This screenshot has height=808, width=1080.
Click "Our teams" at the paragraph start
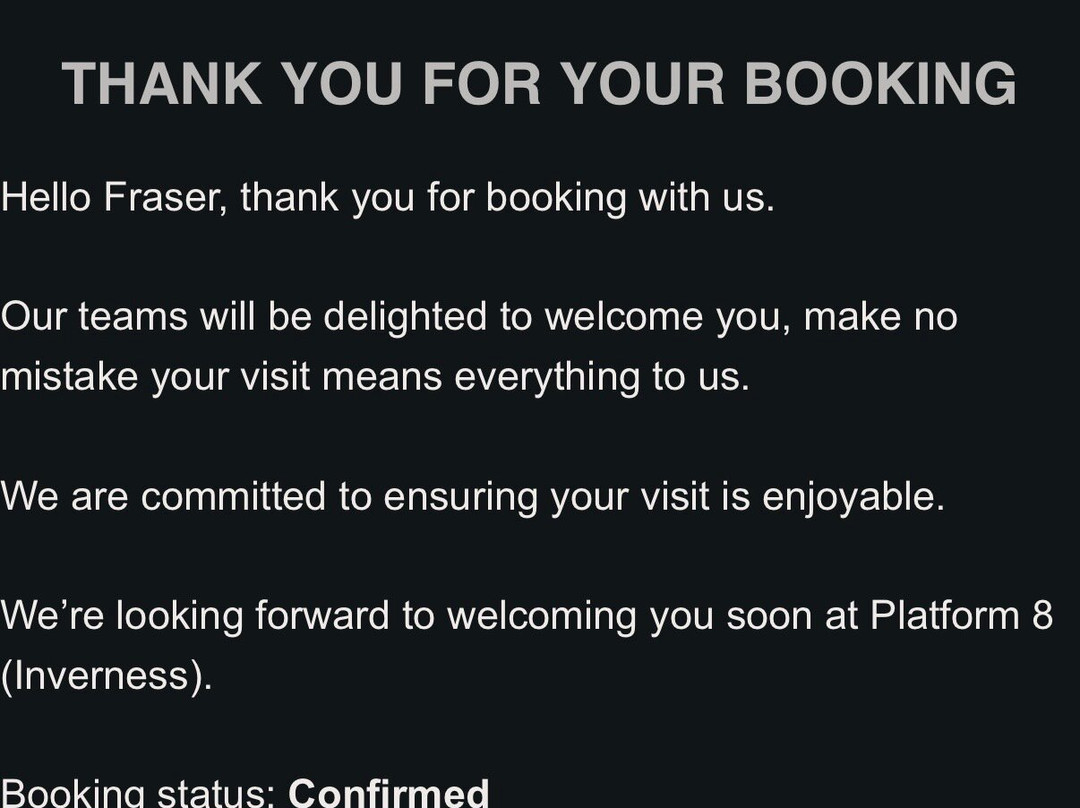coord(94,317)
